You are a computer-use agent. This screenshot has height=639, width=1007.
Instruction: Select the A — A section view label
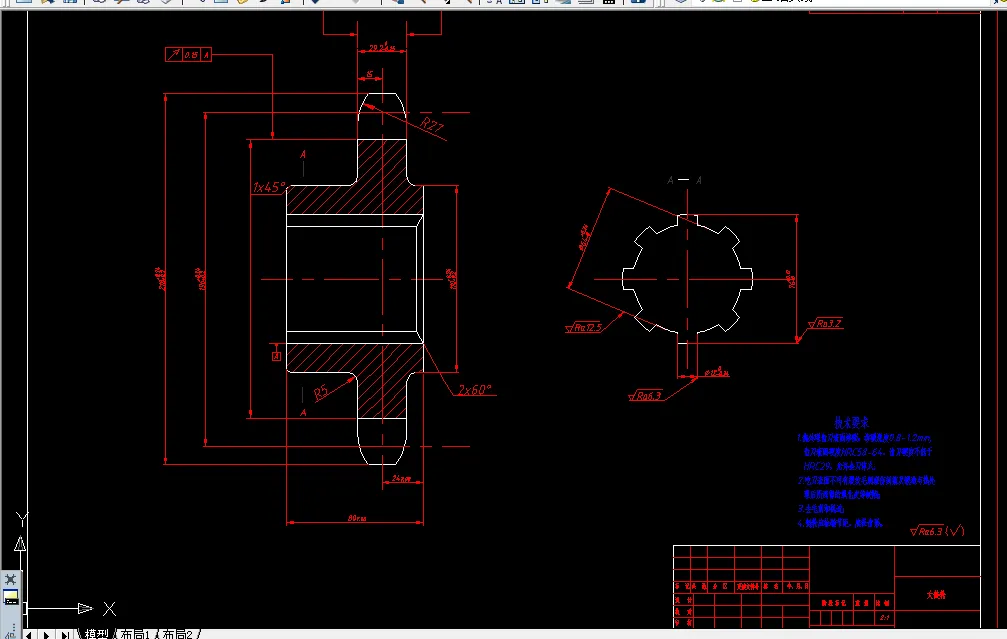pyautogui.click(x=684, y=180)
